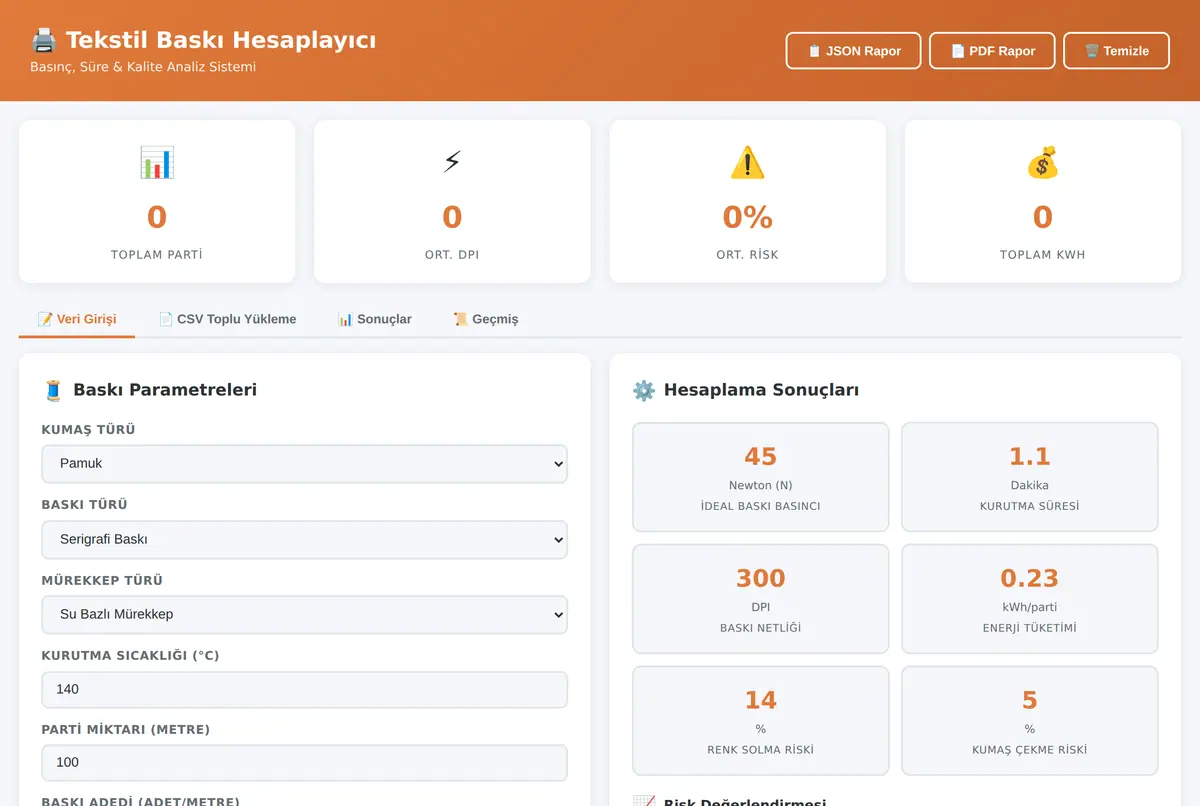Click the lightning bolt icon above Ort. DPI
The height and width of the screenshot is (806, 1200).
click(452, 162)
